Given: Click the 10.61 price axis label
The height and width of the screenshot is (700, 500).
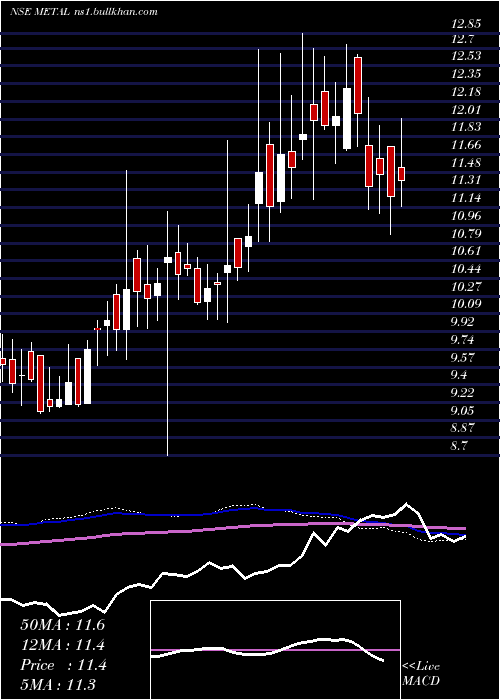Looking at the screenshot, I should (467, 251).
